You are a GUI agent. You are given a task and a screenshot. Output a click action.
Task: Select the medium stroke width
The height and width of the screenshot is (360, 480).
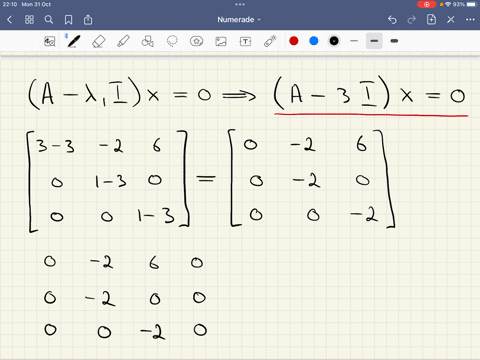(374, 41)
